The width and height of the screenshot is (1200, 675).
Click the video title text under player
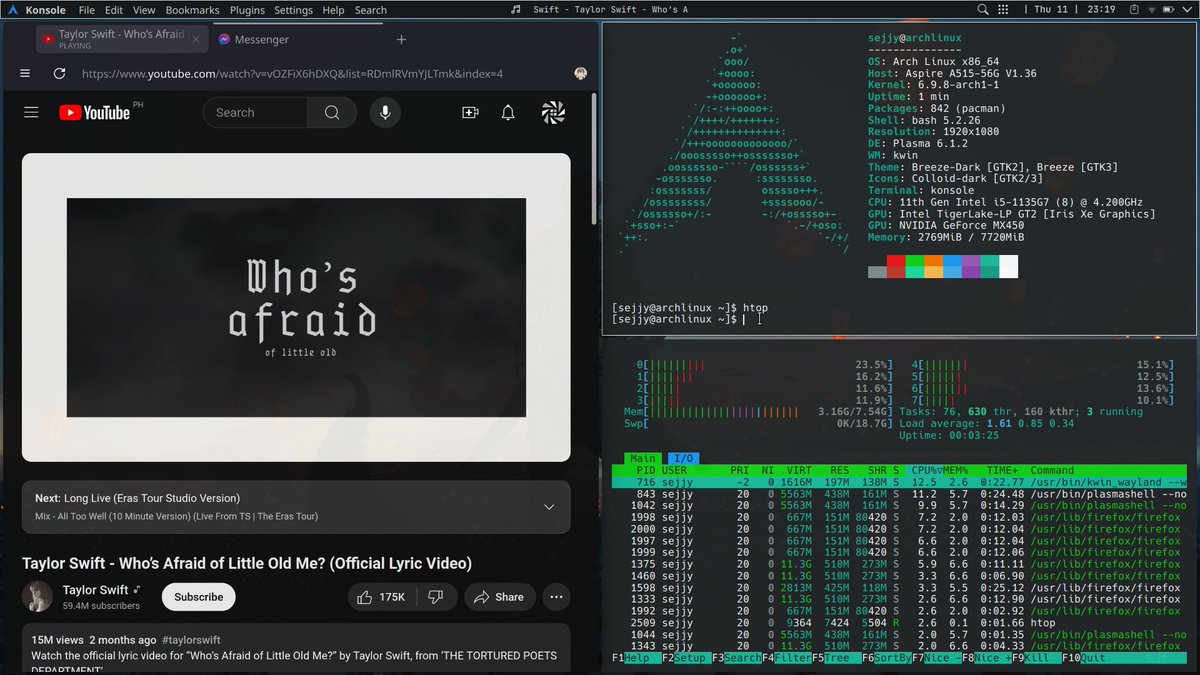(x=246, y=563)
